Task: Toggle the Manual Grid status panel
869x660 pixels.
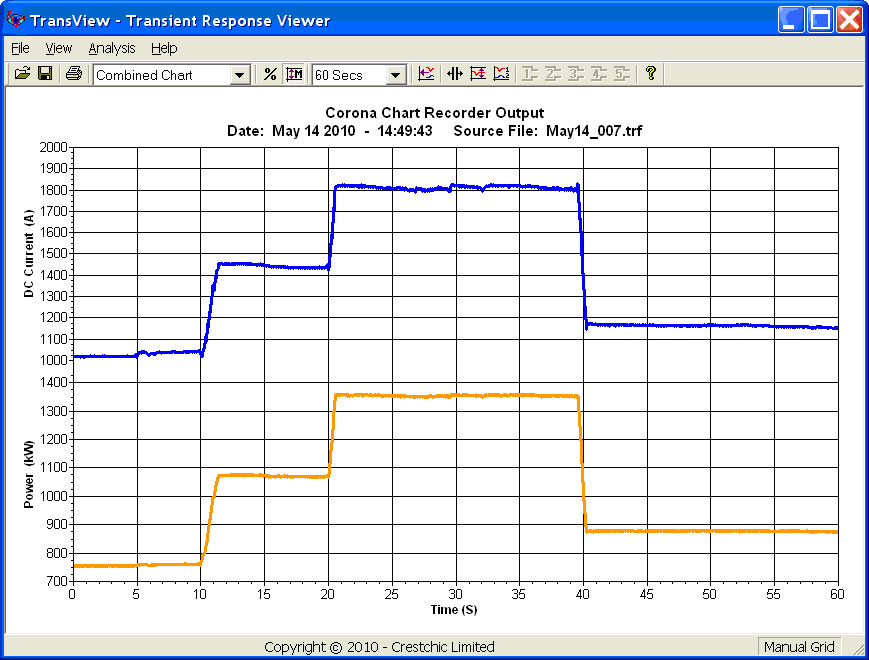Action: pyautogui.click(x=799, y=647)
